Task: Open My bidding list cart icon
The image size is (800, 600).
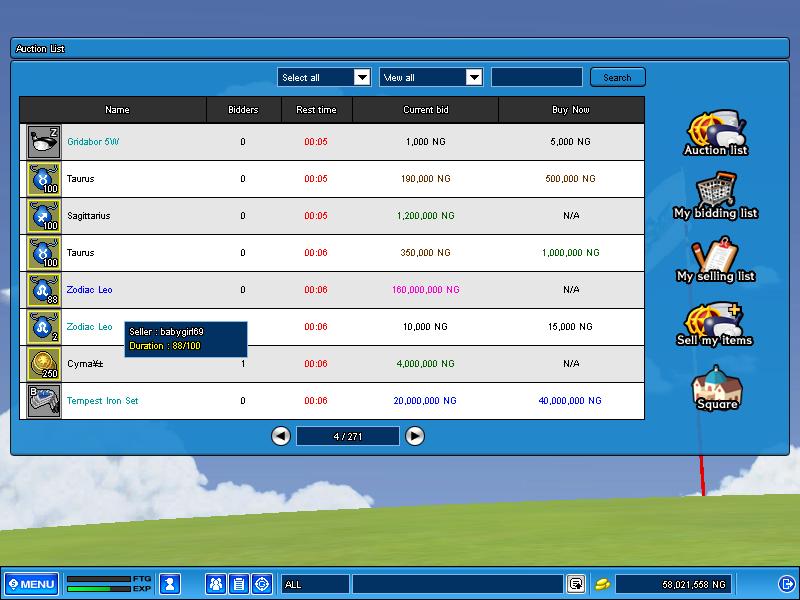Action: coord(715,195)
